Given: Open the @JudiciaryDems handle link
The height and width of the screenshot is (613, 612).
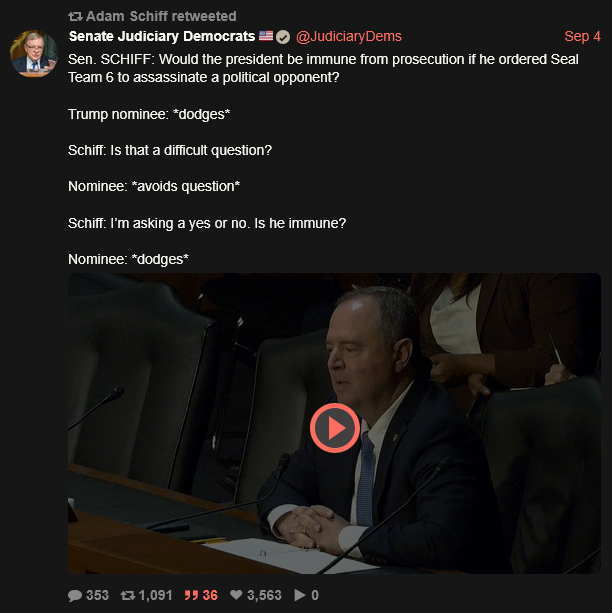Looking at the screenshot, I should pyautogui.click(x=348, y=36).
